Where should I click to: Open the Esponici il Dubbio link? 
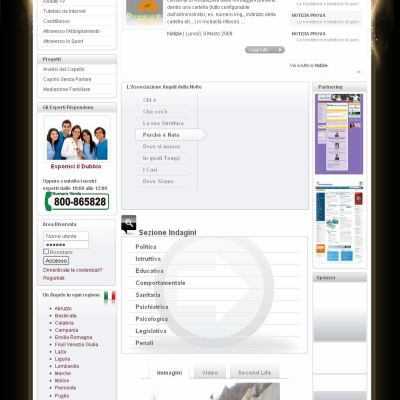(x=76, y=166)
